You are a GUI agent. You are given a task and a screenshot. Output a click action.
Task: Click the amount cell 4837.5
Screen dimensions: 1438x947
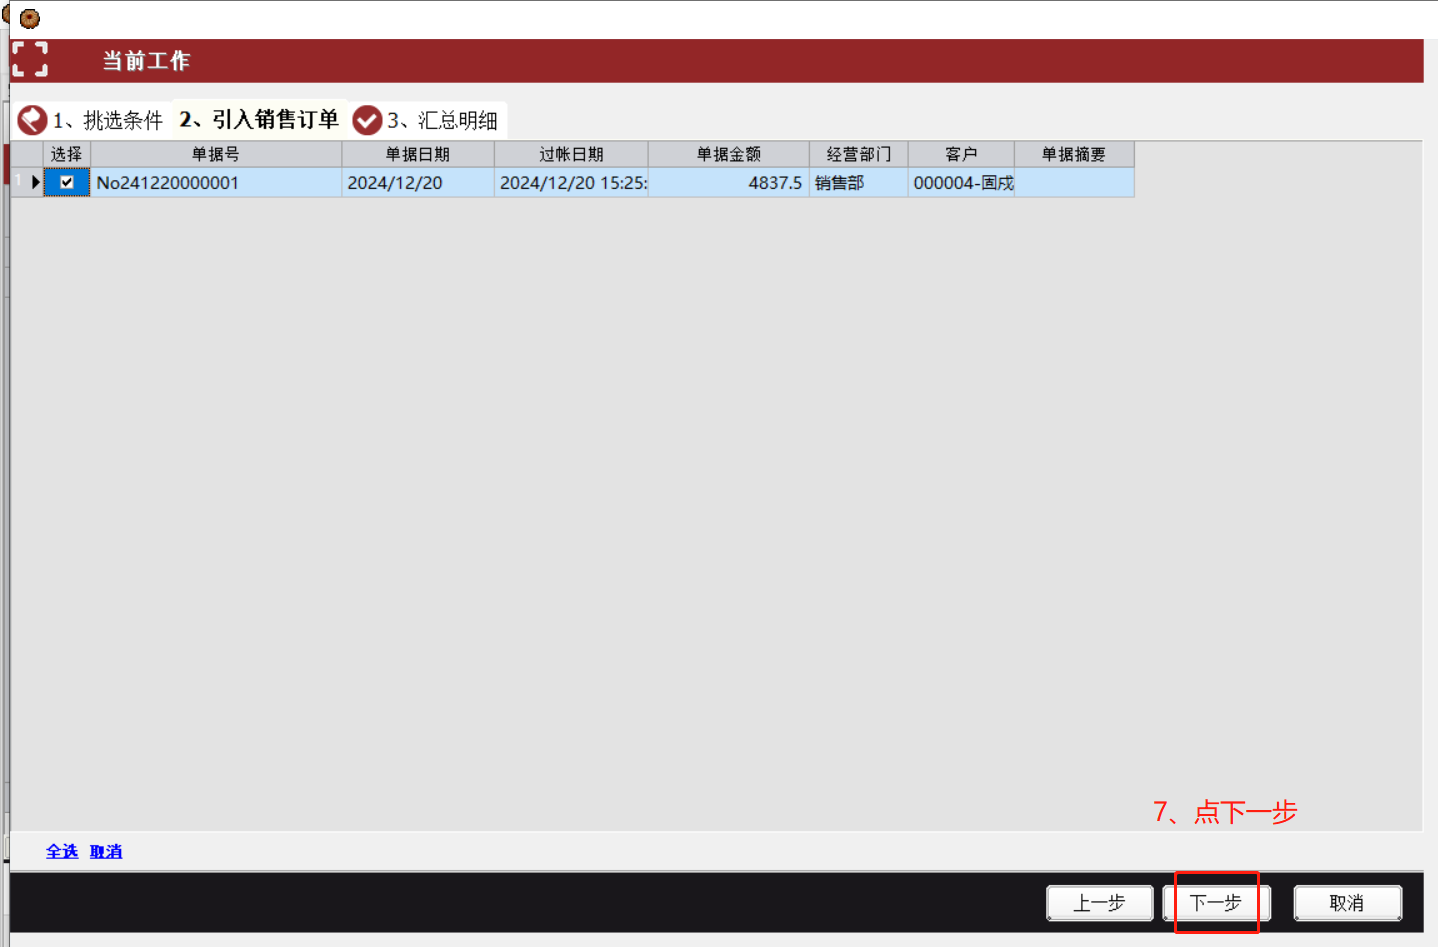click(x=729, y=183)
